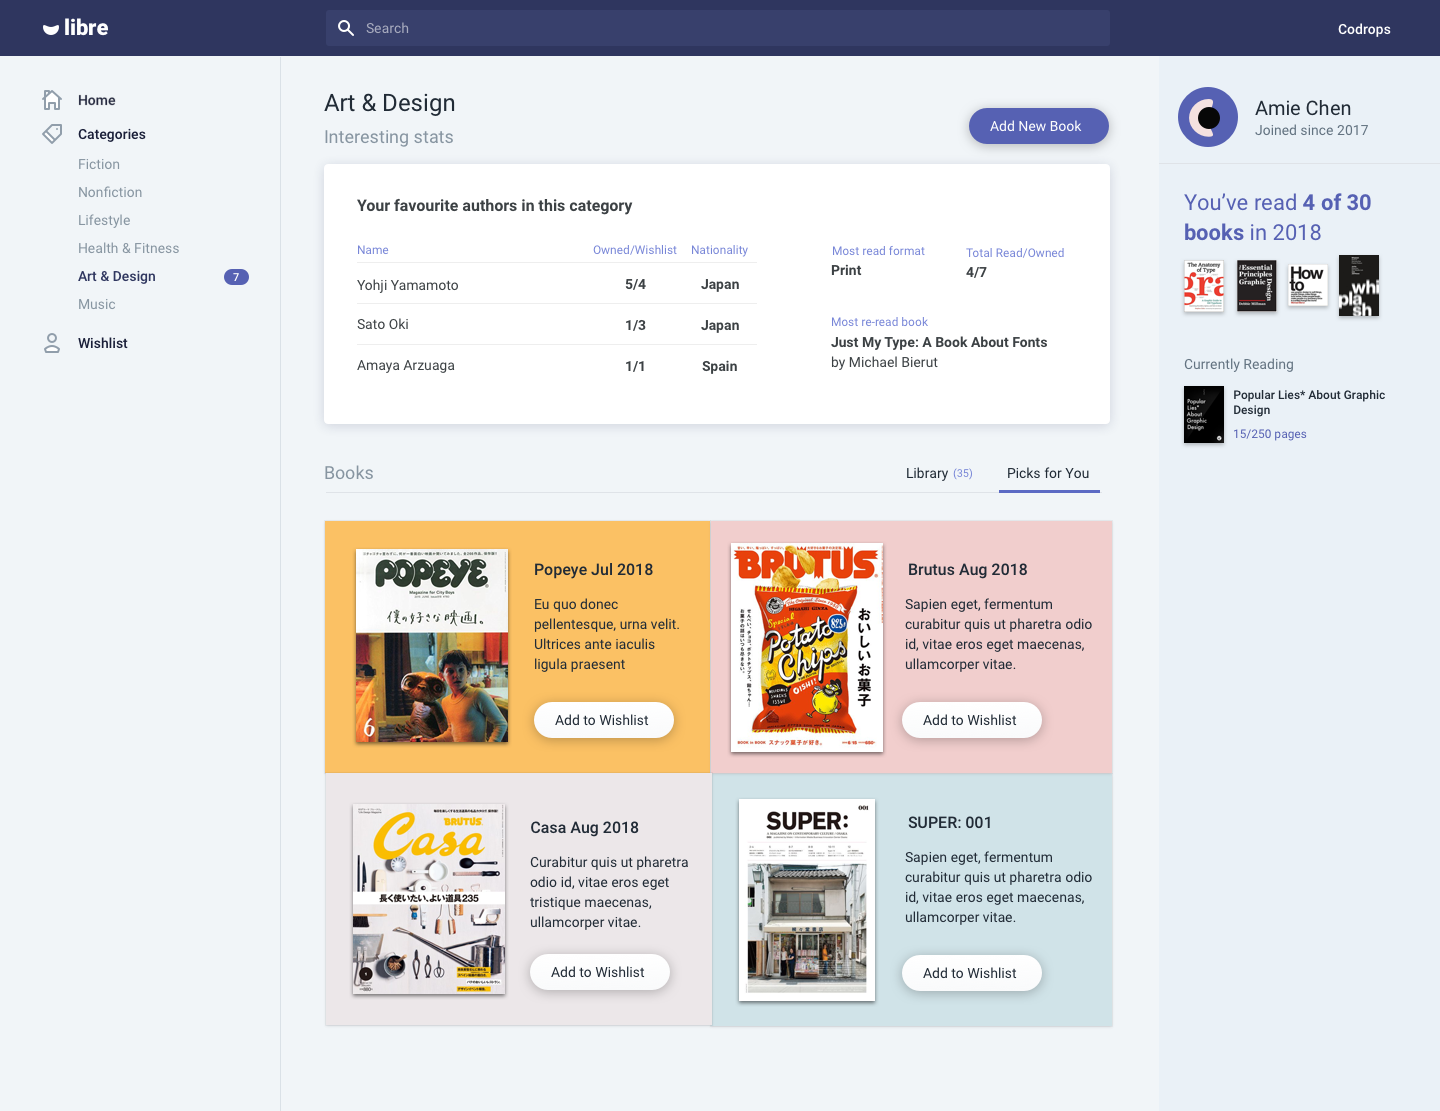Click the Name column header
Screen dimensions: 1440x1111
pos(373,250)
